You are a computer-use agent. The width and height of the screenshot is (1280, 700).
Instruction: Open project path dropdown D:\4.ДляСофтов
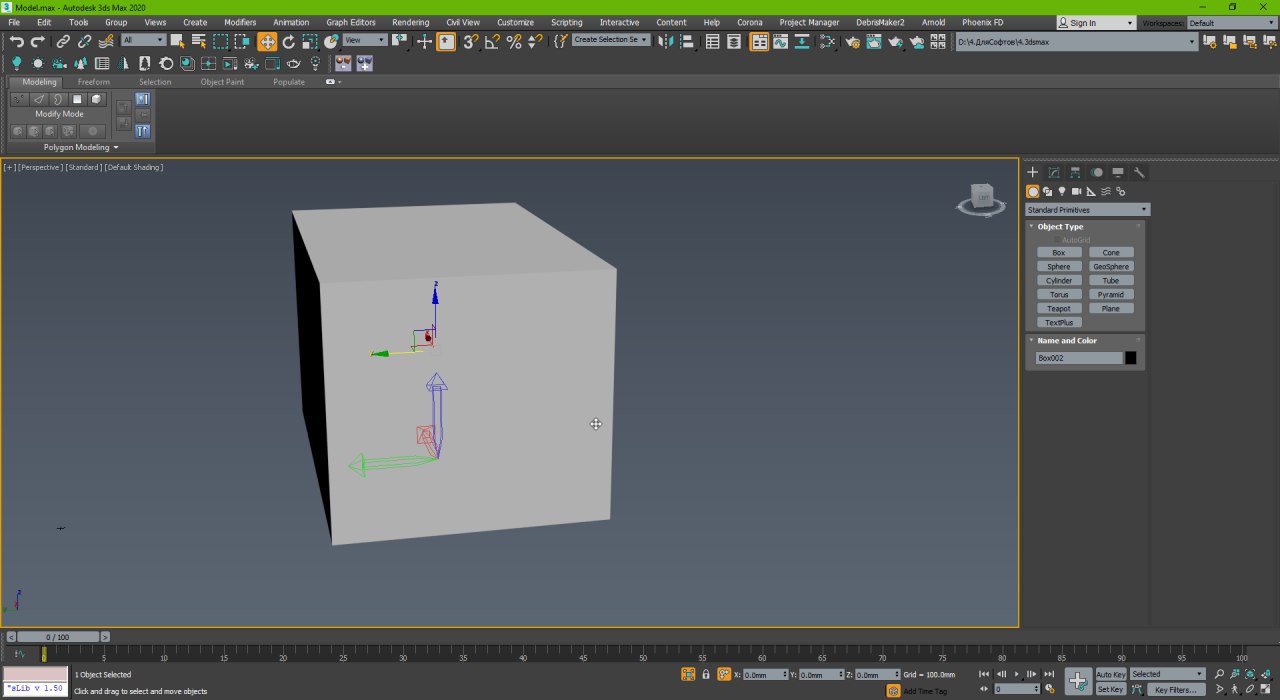pos(1076,41)
